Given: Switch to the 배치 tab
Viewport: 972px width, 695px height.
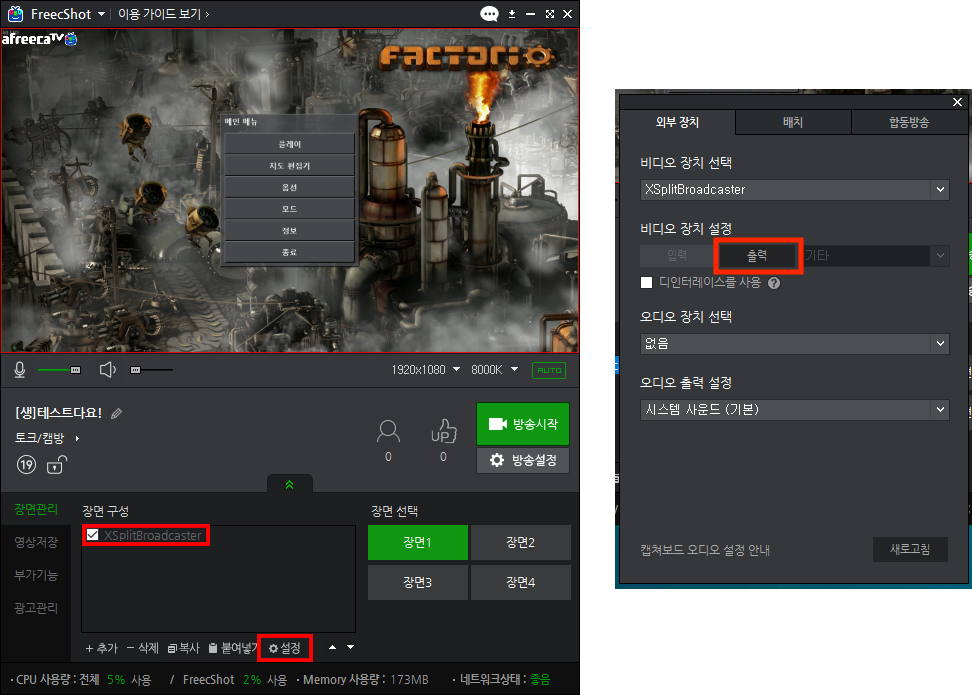Looking at the screenshot, I should [x=793, y=122].
